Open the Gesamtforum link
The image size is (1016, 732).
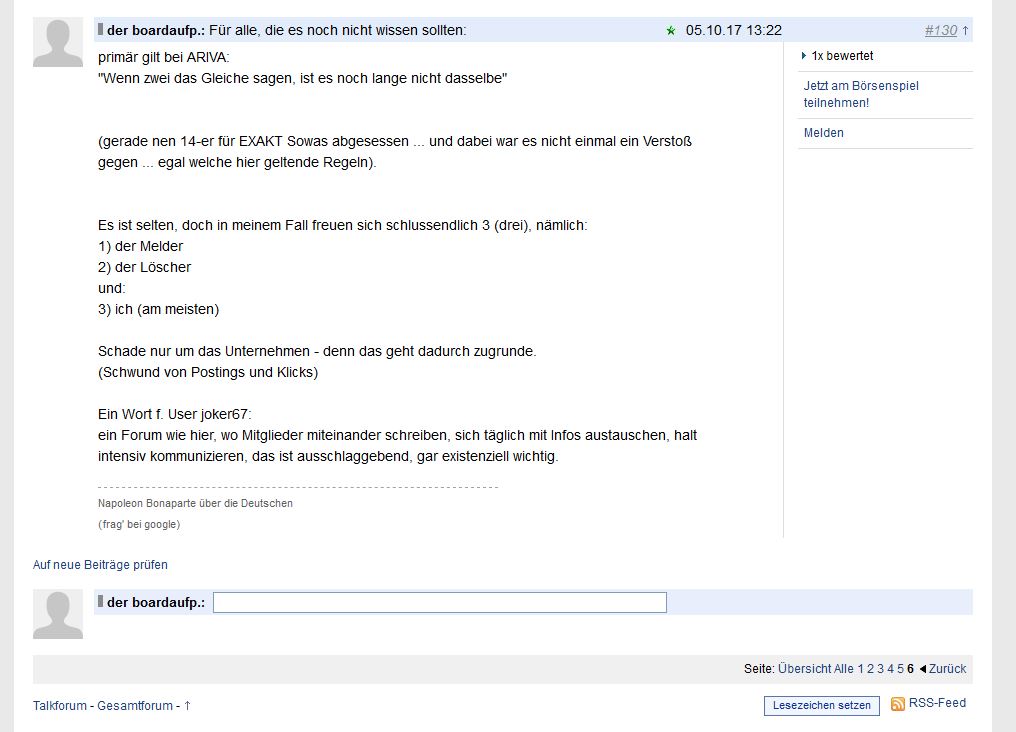(x=136, y=705)
